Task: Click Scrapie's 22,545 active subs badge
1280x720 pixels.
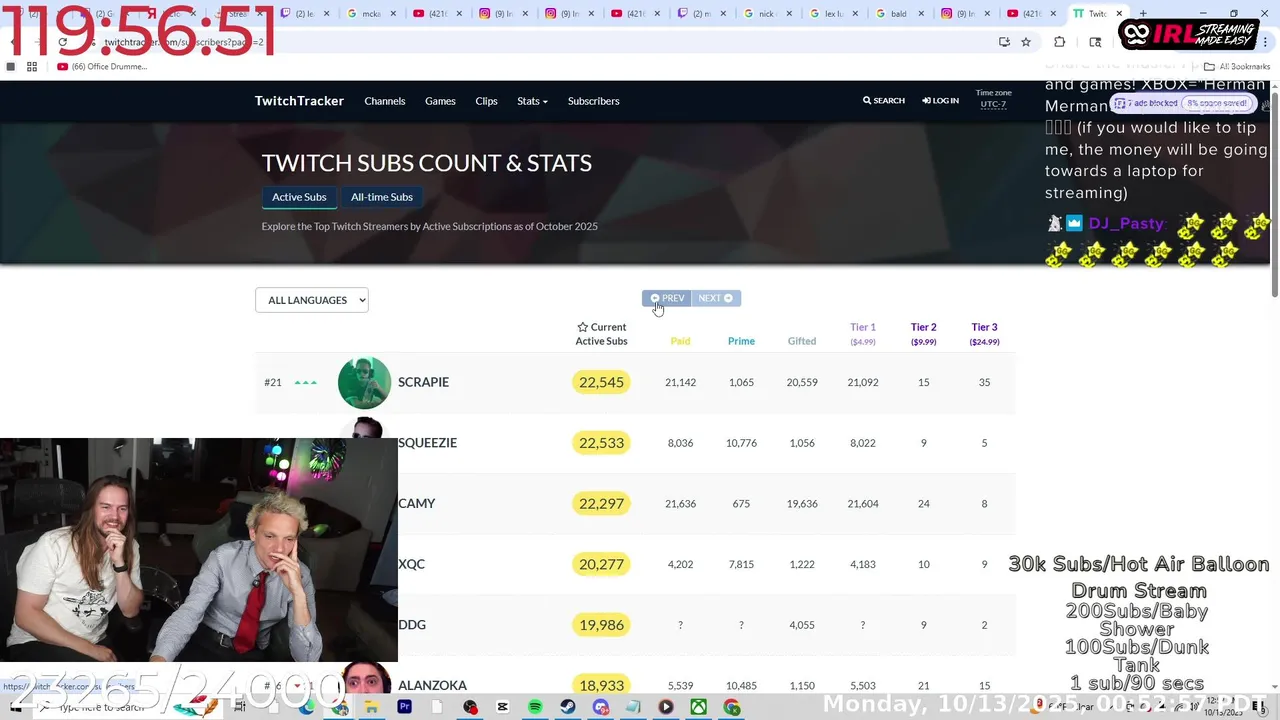Action: click(601, 382)
